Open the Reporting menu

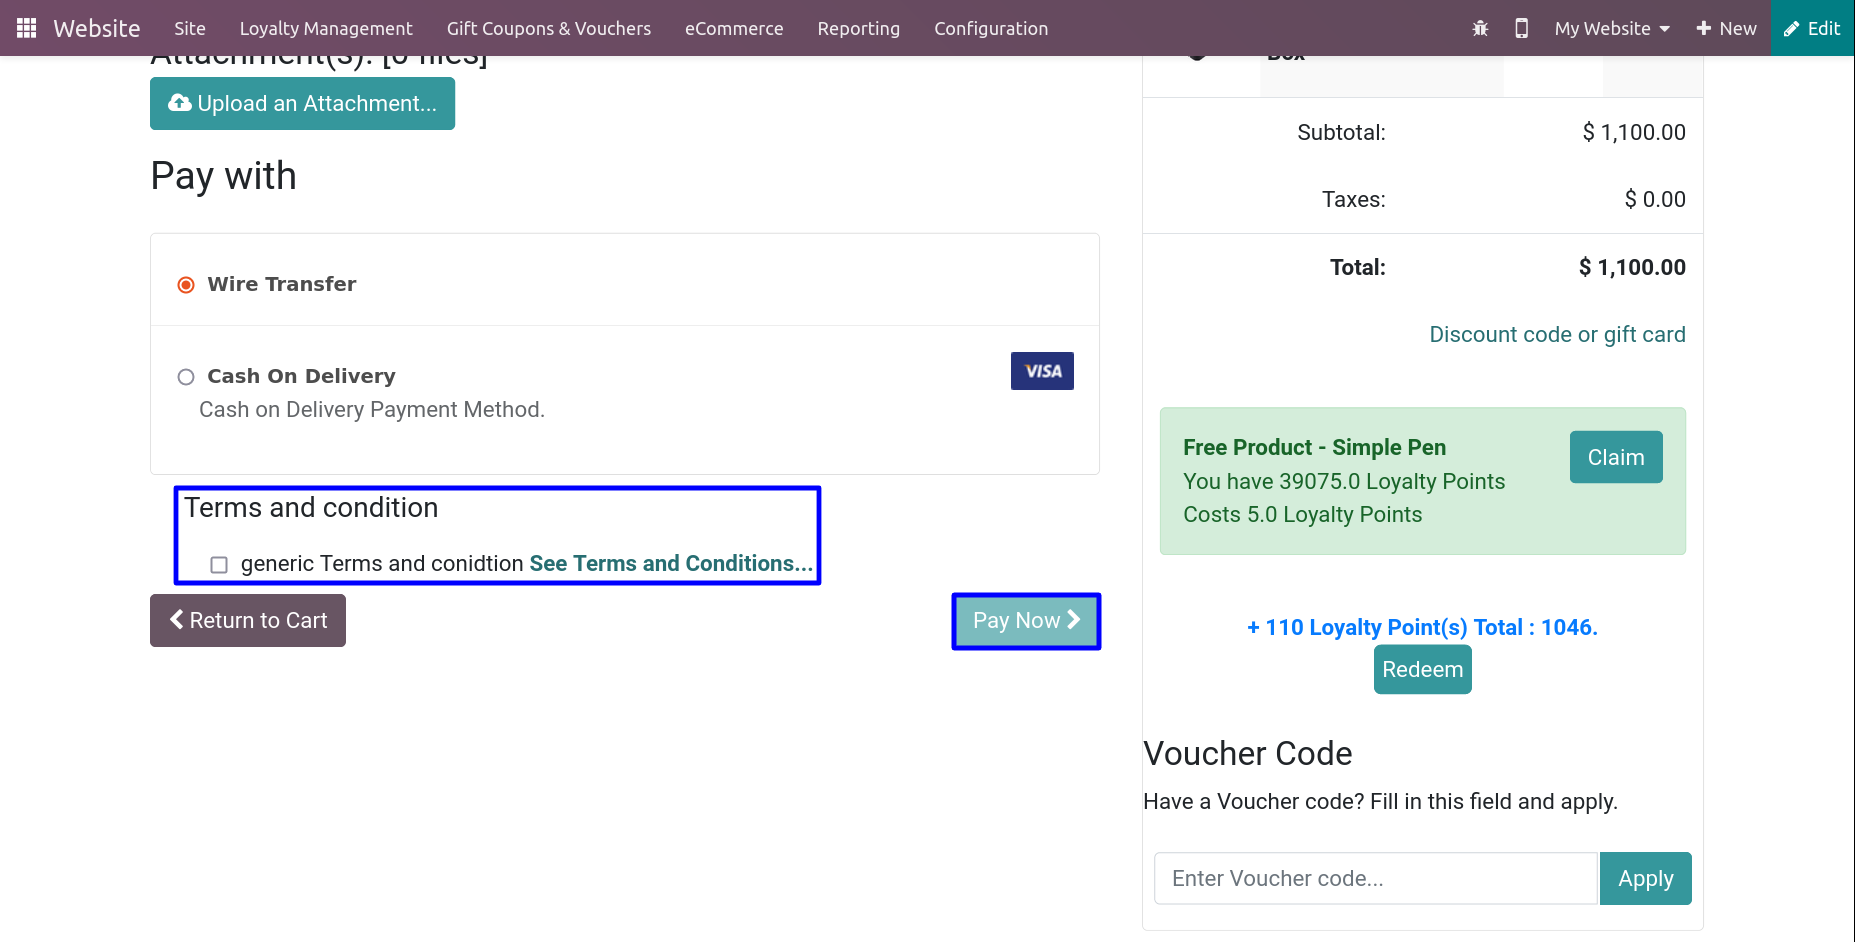858,28
